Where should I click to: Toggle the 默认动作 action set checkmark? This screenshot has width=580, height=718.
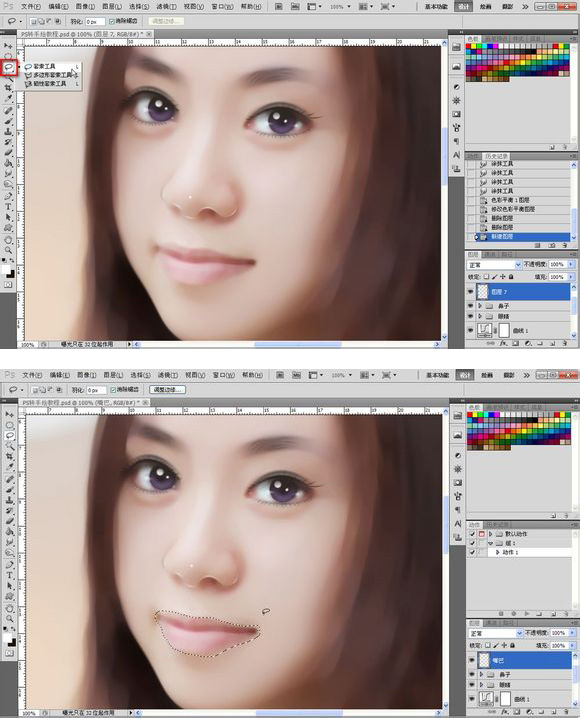[472, 534]
